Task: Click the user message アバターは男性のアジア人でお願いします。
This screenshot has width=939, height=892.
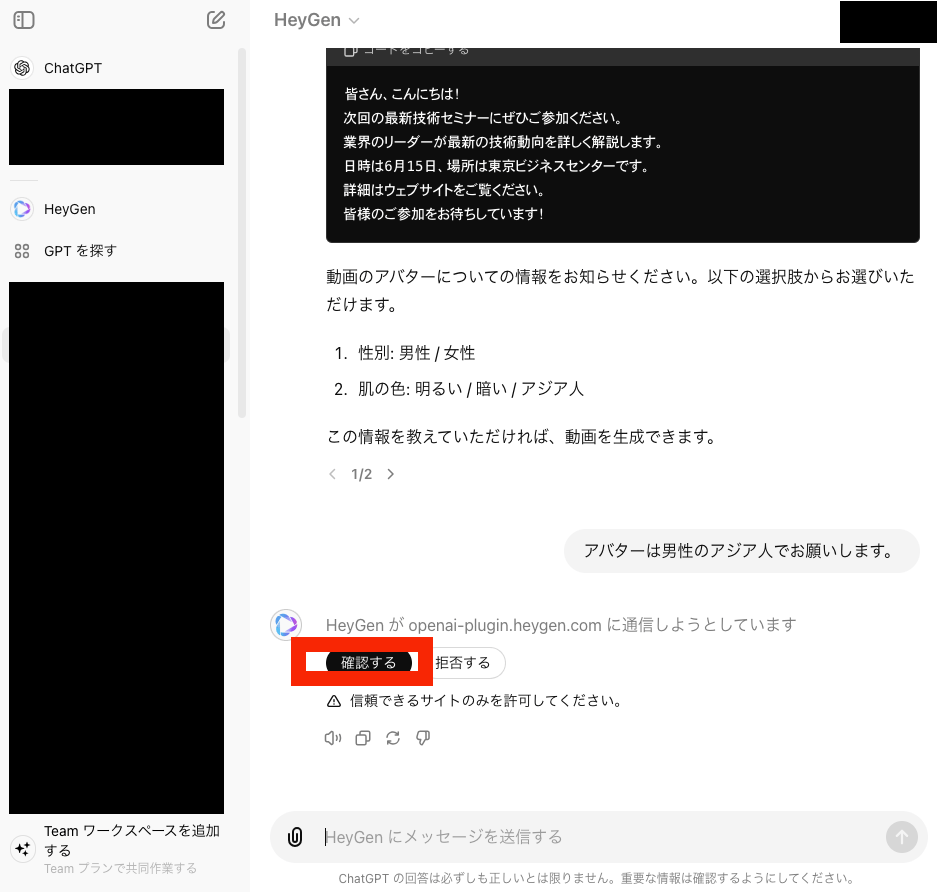Action: [741, 551]
